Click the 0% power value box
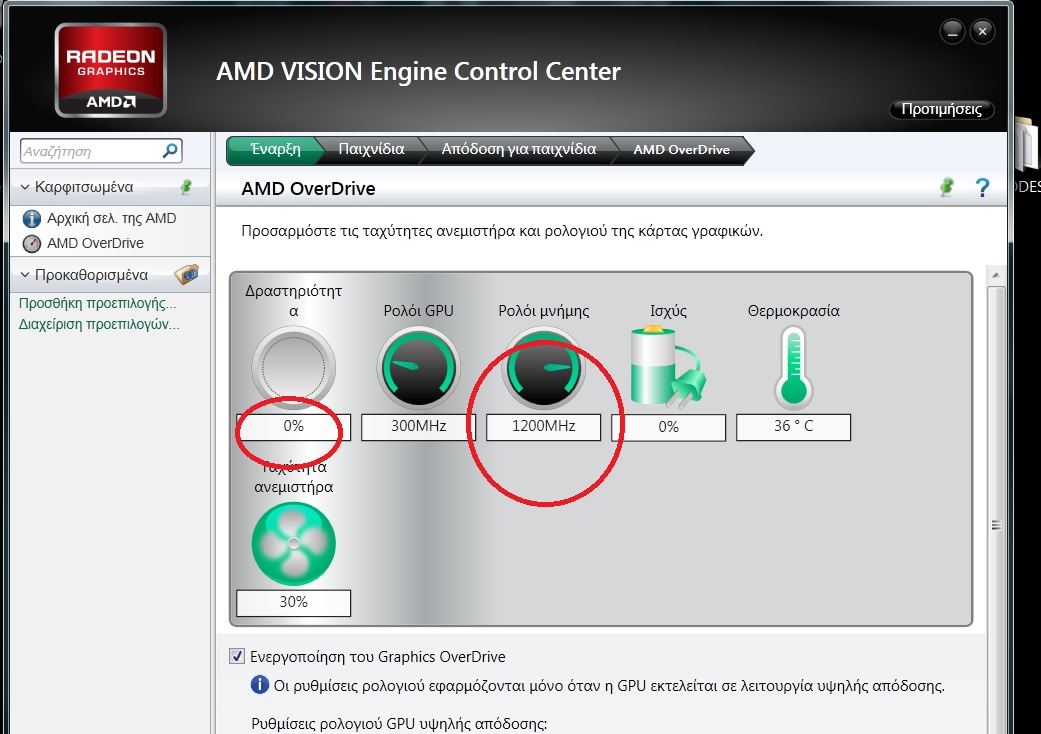 [669, 427]
